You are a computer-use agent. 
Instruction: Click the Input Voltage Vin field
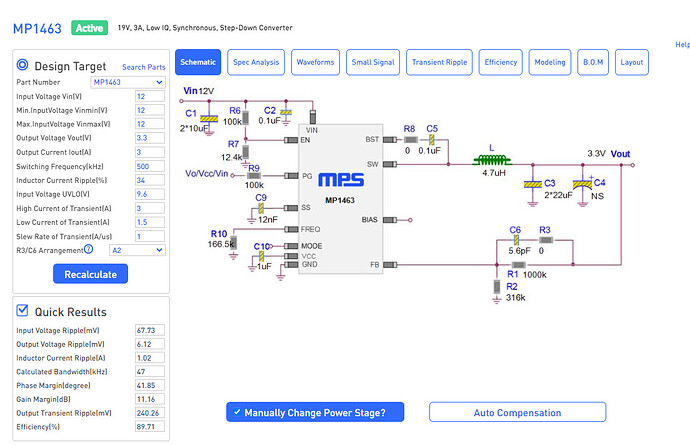150,96
